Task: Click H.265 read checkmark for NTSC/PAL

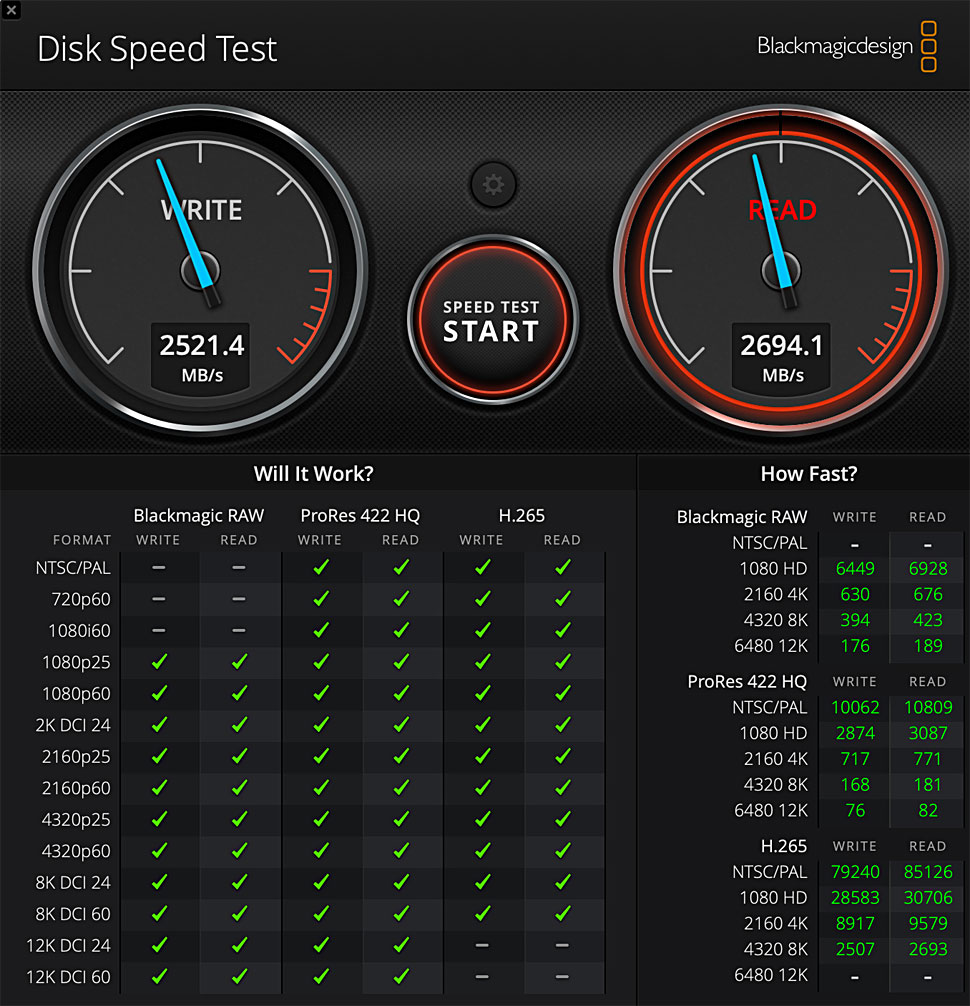Action: (563, 567)
